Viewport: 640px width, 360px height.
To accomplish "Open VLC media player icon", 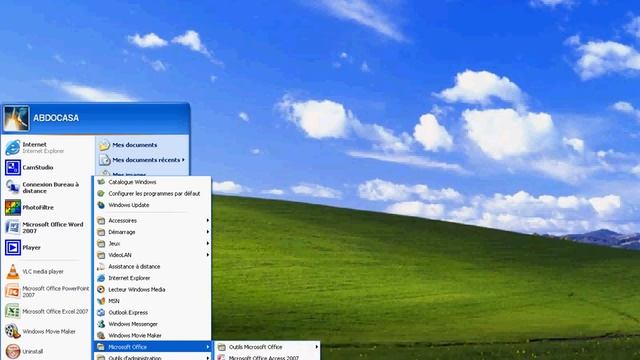I will point(13,271).
